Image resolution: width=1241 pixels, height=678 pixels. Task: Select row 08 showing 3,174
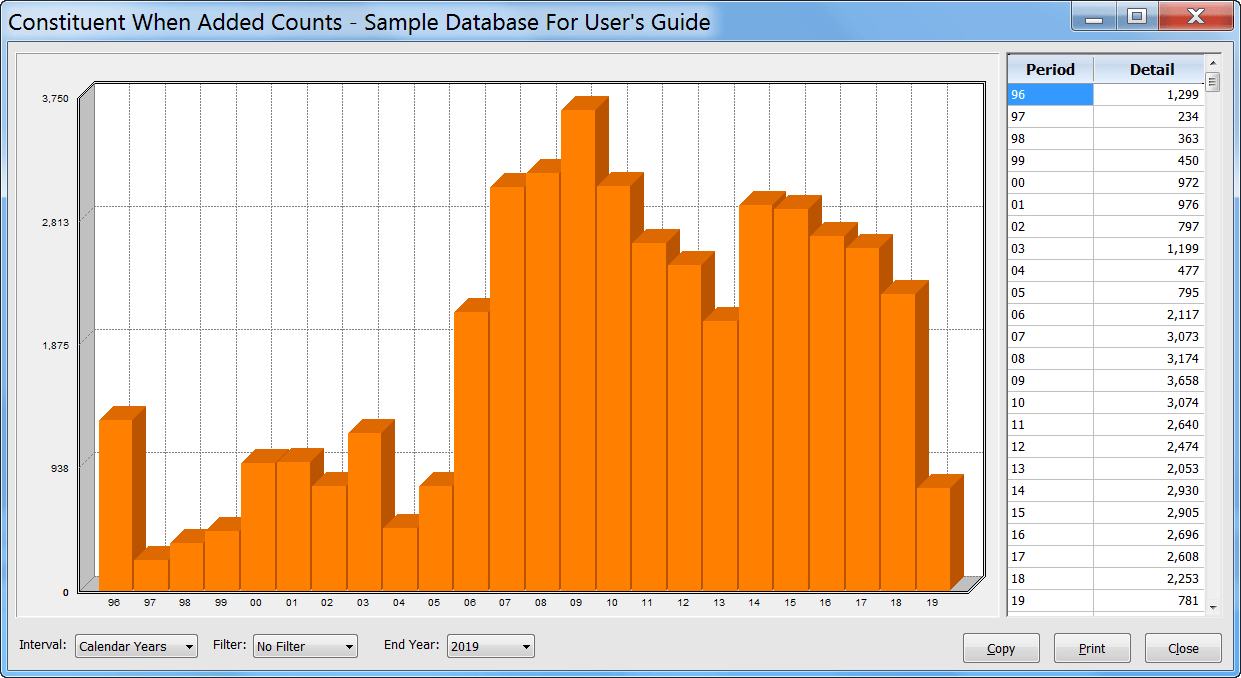(x=1100, y=358)
